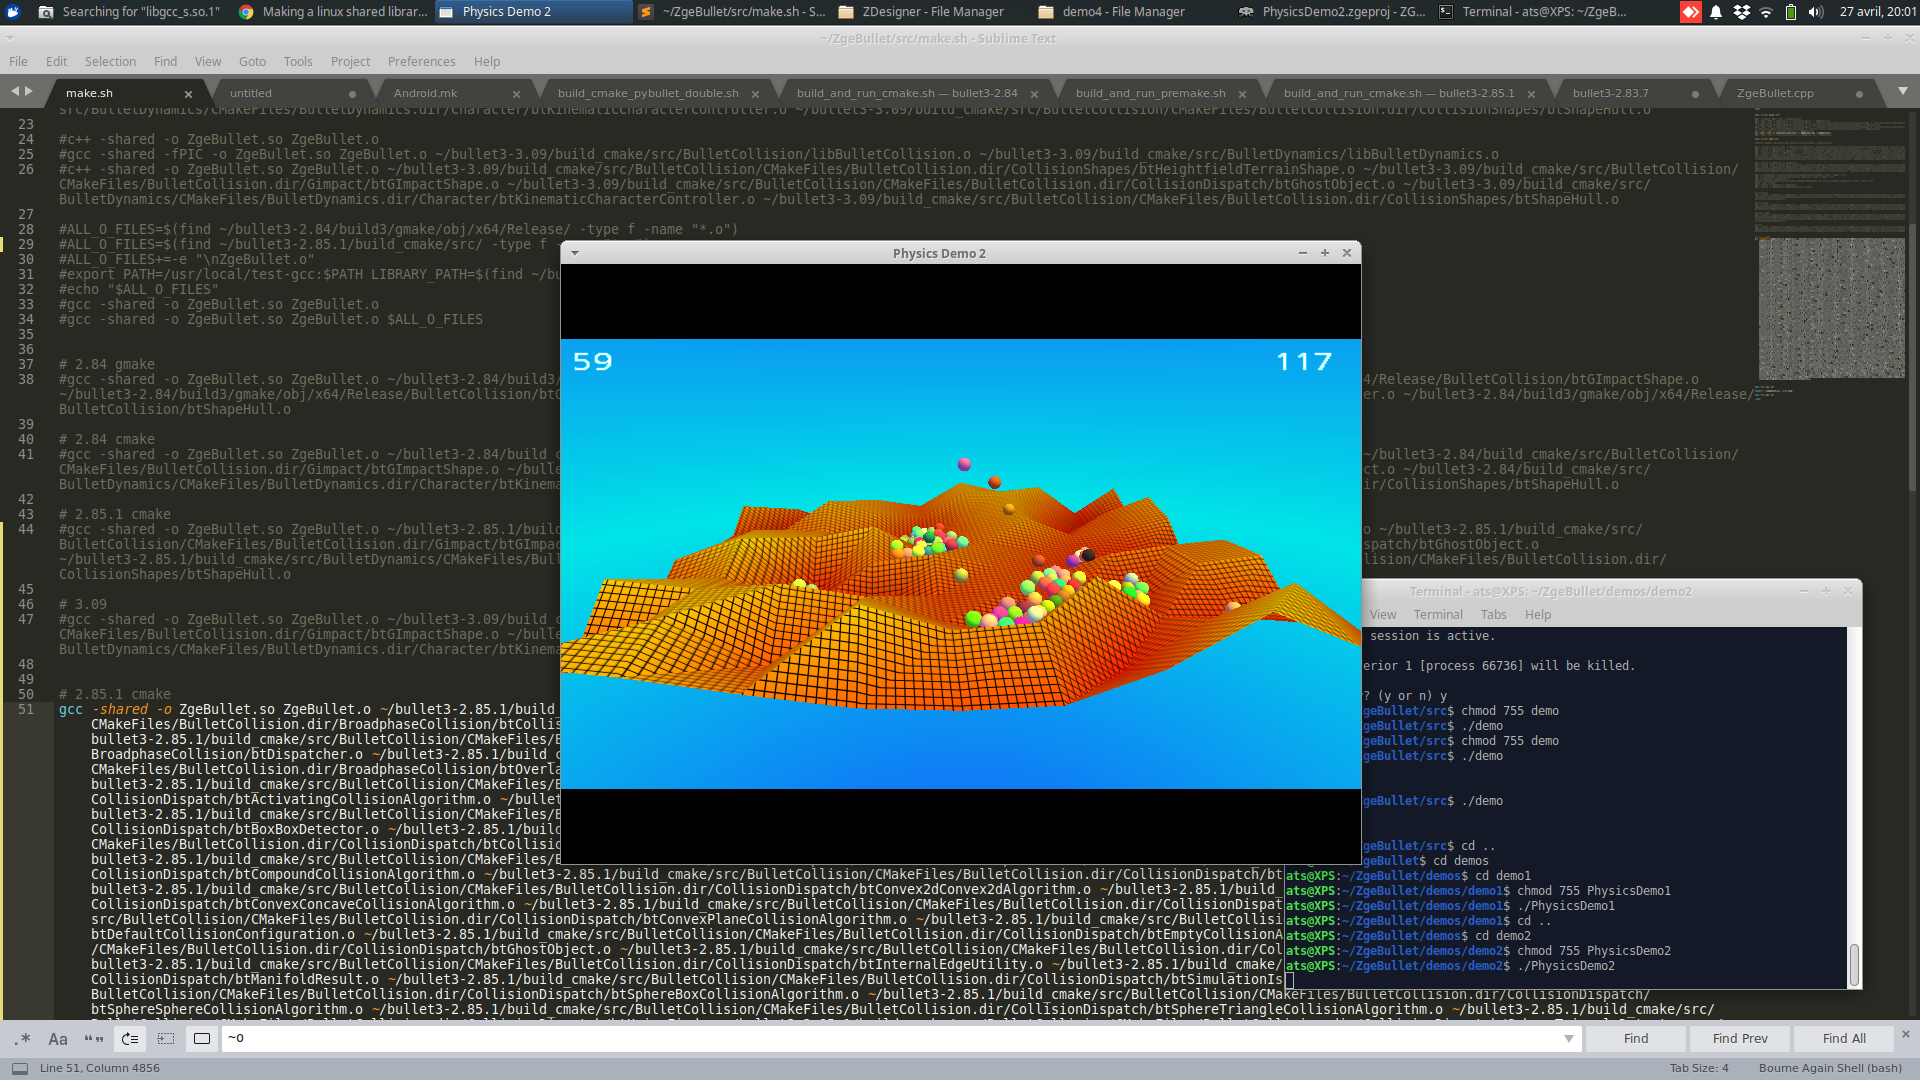The image size is (1920, 1080).
Task: Close the find panel with the X
Action: 1906,1034
